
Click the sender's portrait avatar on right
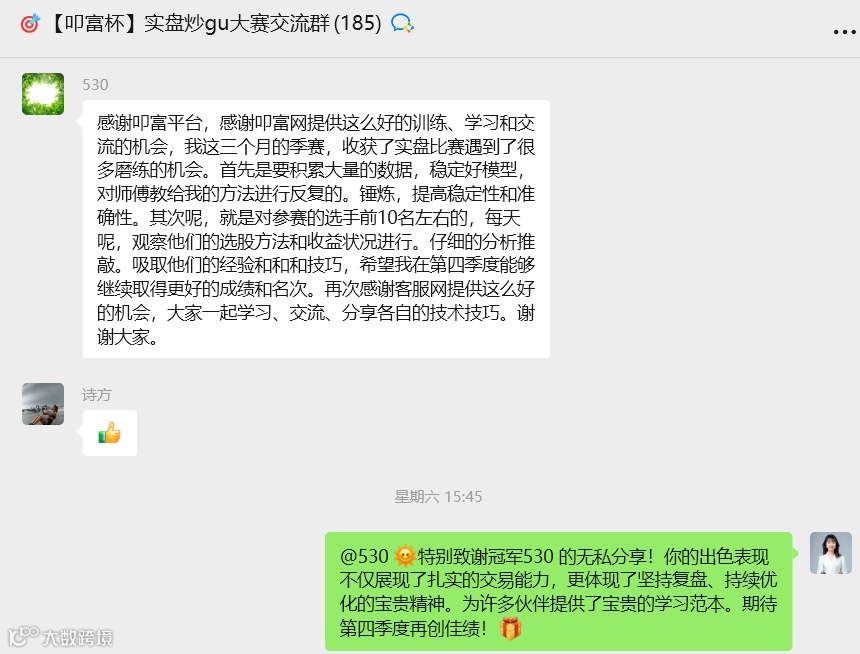[831, 553]
